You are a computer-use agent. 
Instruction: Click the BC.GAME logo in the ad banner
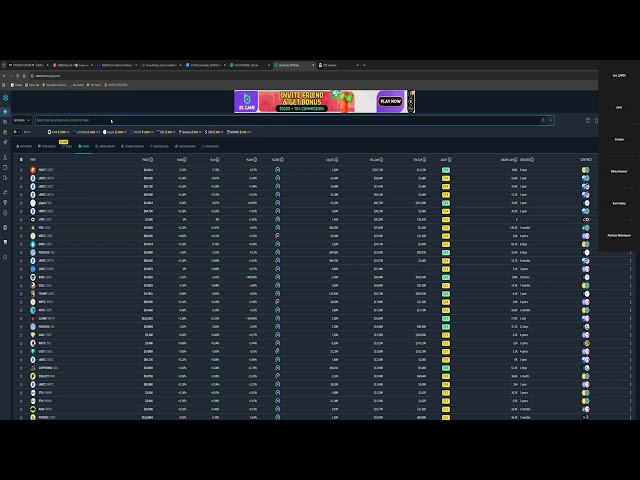(246, 101)
